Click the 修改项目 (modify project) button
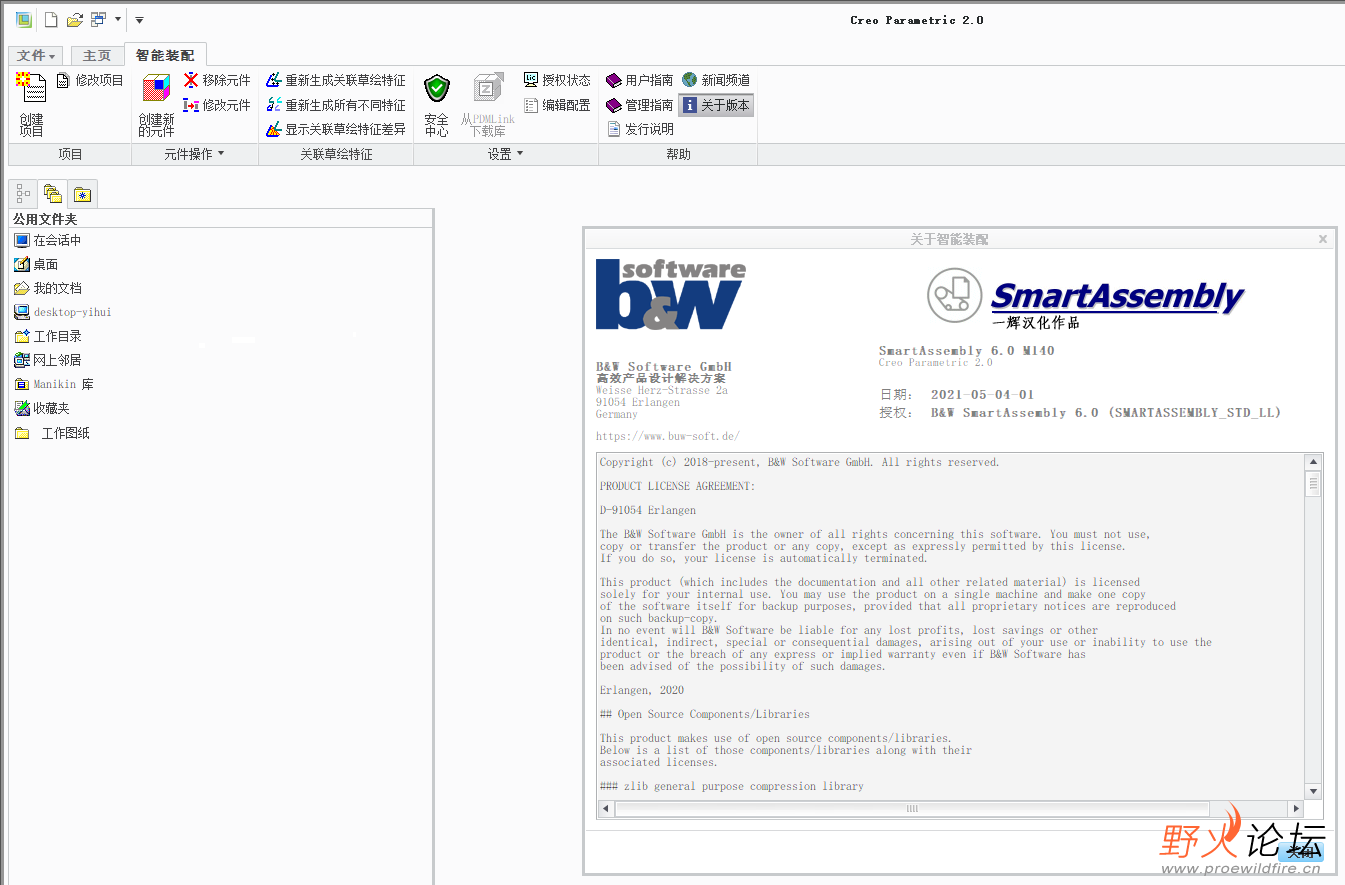The height and width of the screenshot is (885, 1345). coord(90,80)
